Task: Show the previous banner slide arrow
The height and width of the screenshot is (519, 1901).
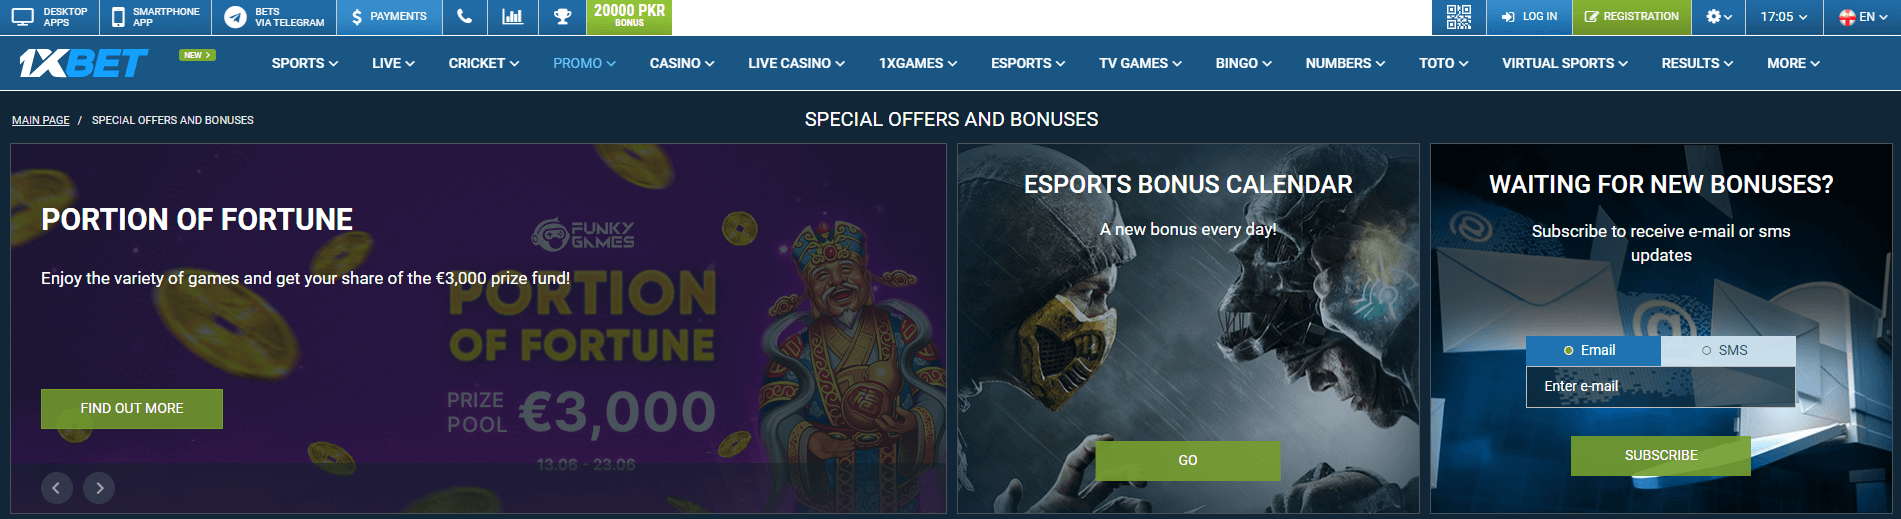Action: point(57,488)
